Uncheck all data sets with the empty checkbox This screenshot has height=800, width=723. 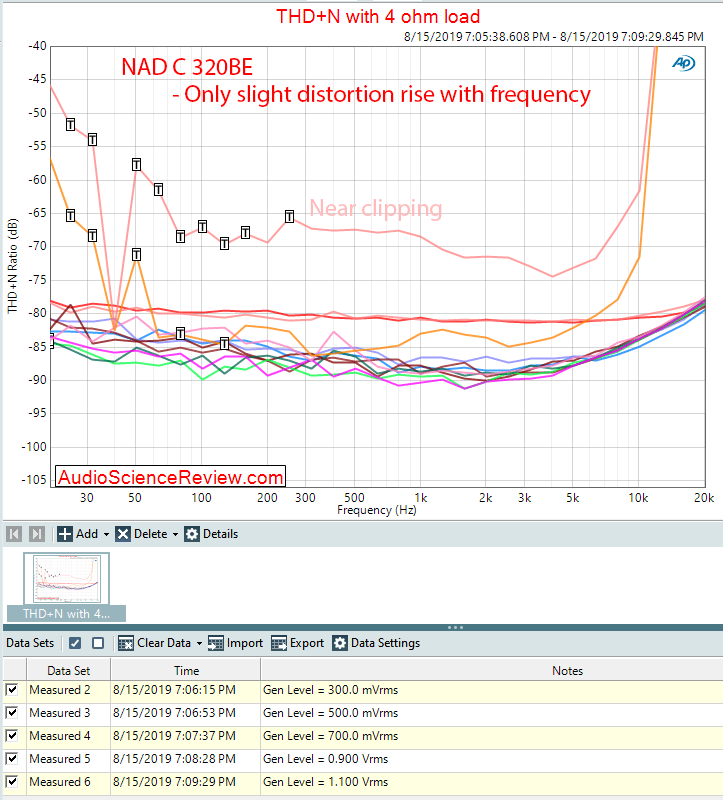click(x=98, y=643)
